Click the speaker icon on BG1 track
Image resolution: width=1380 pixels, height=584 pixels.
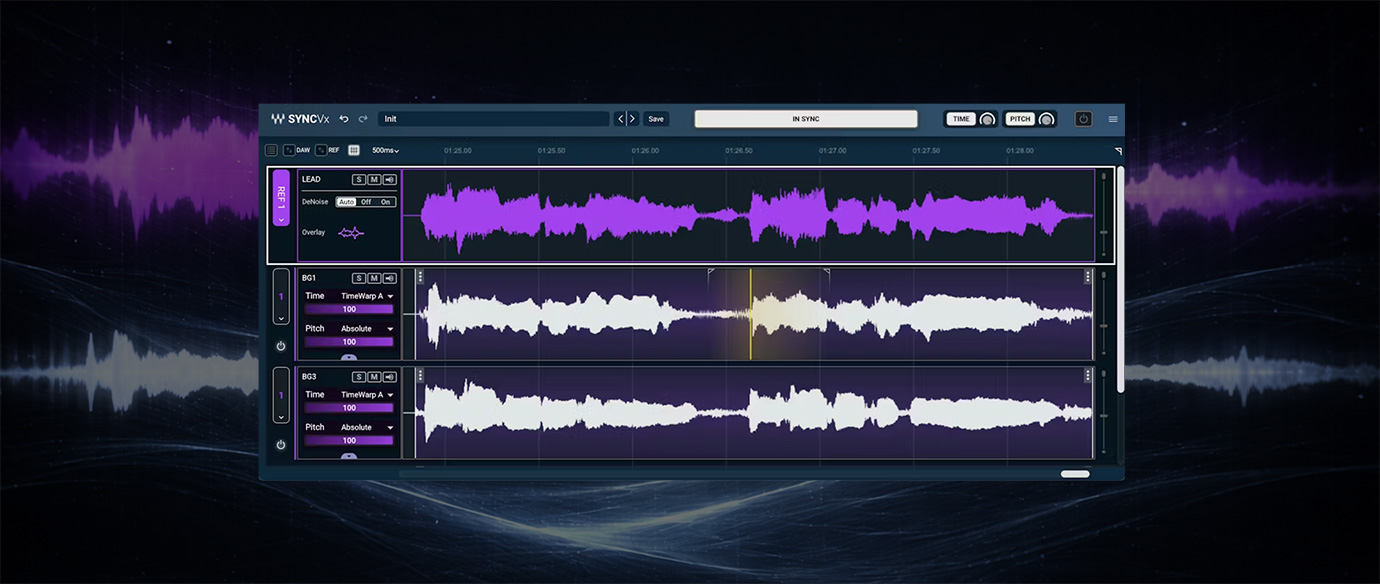[389, 278]
